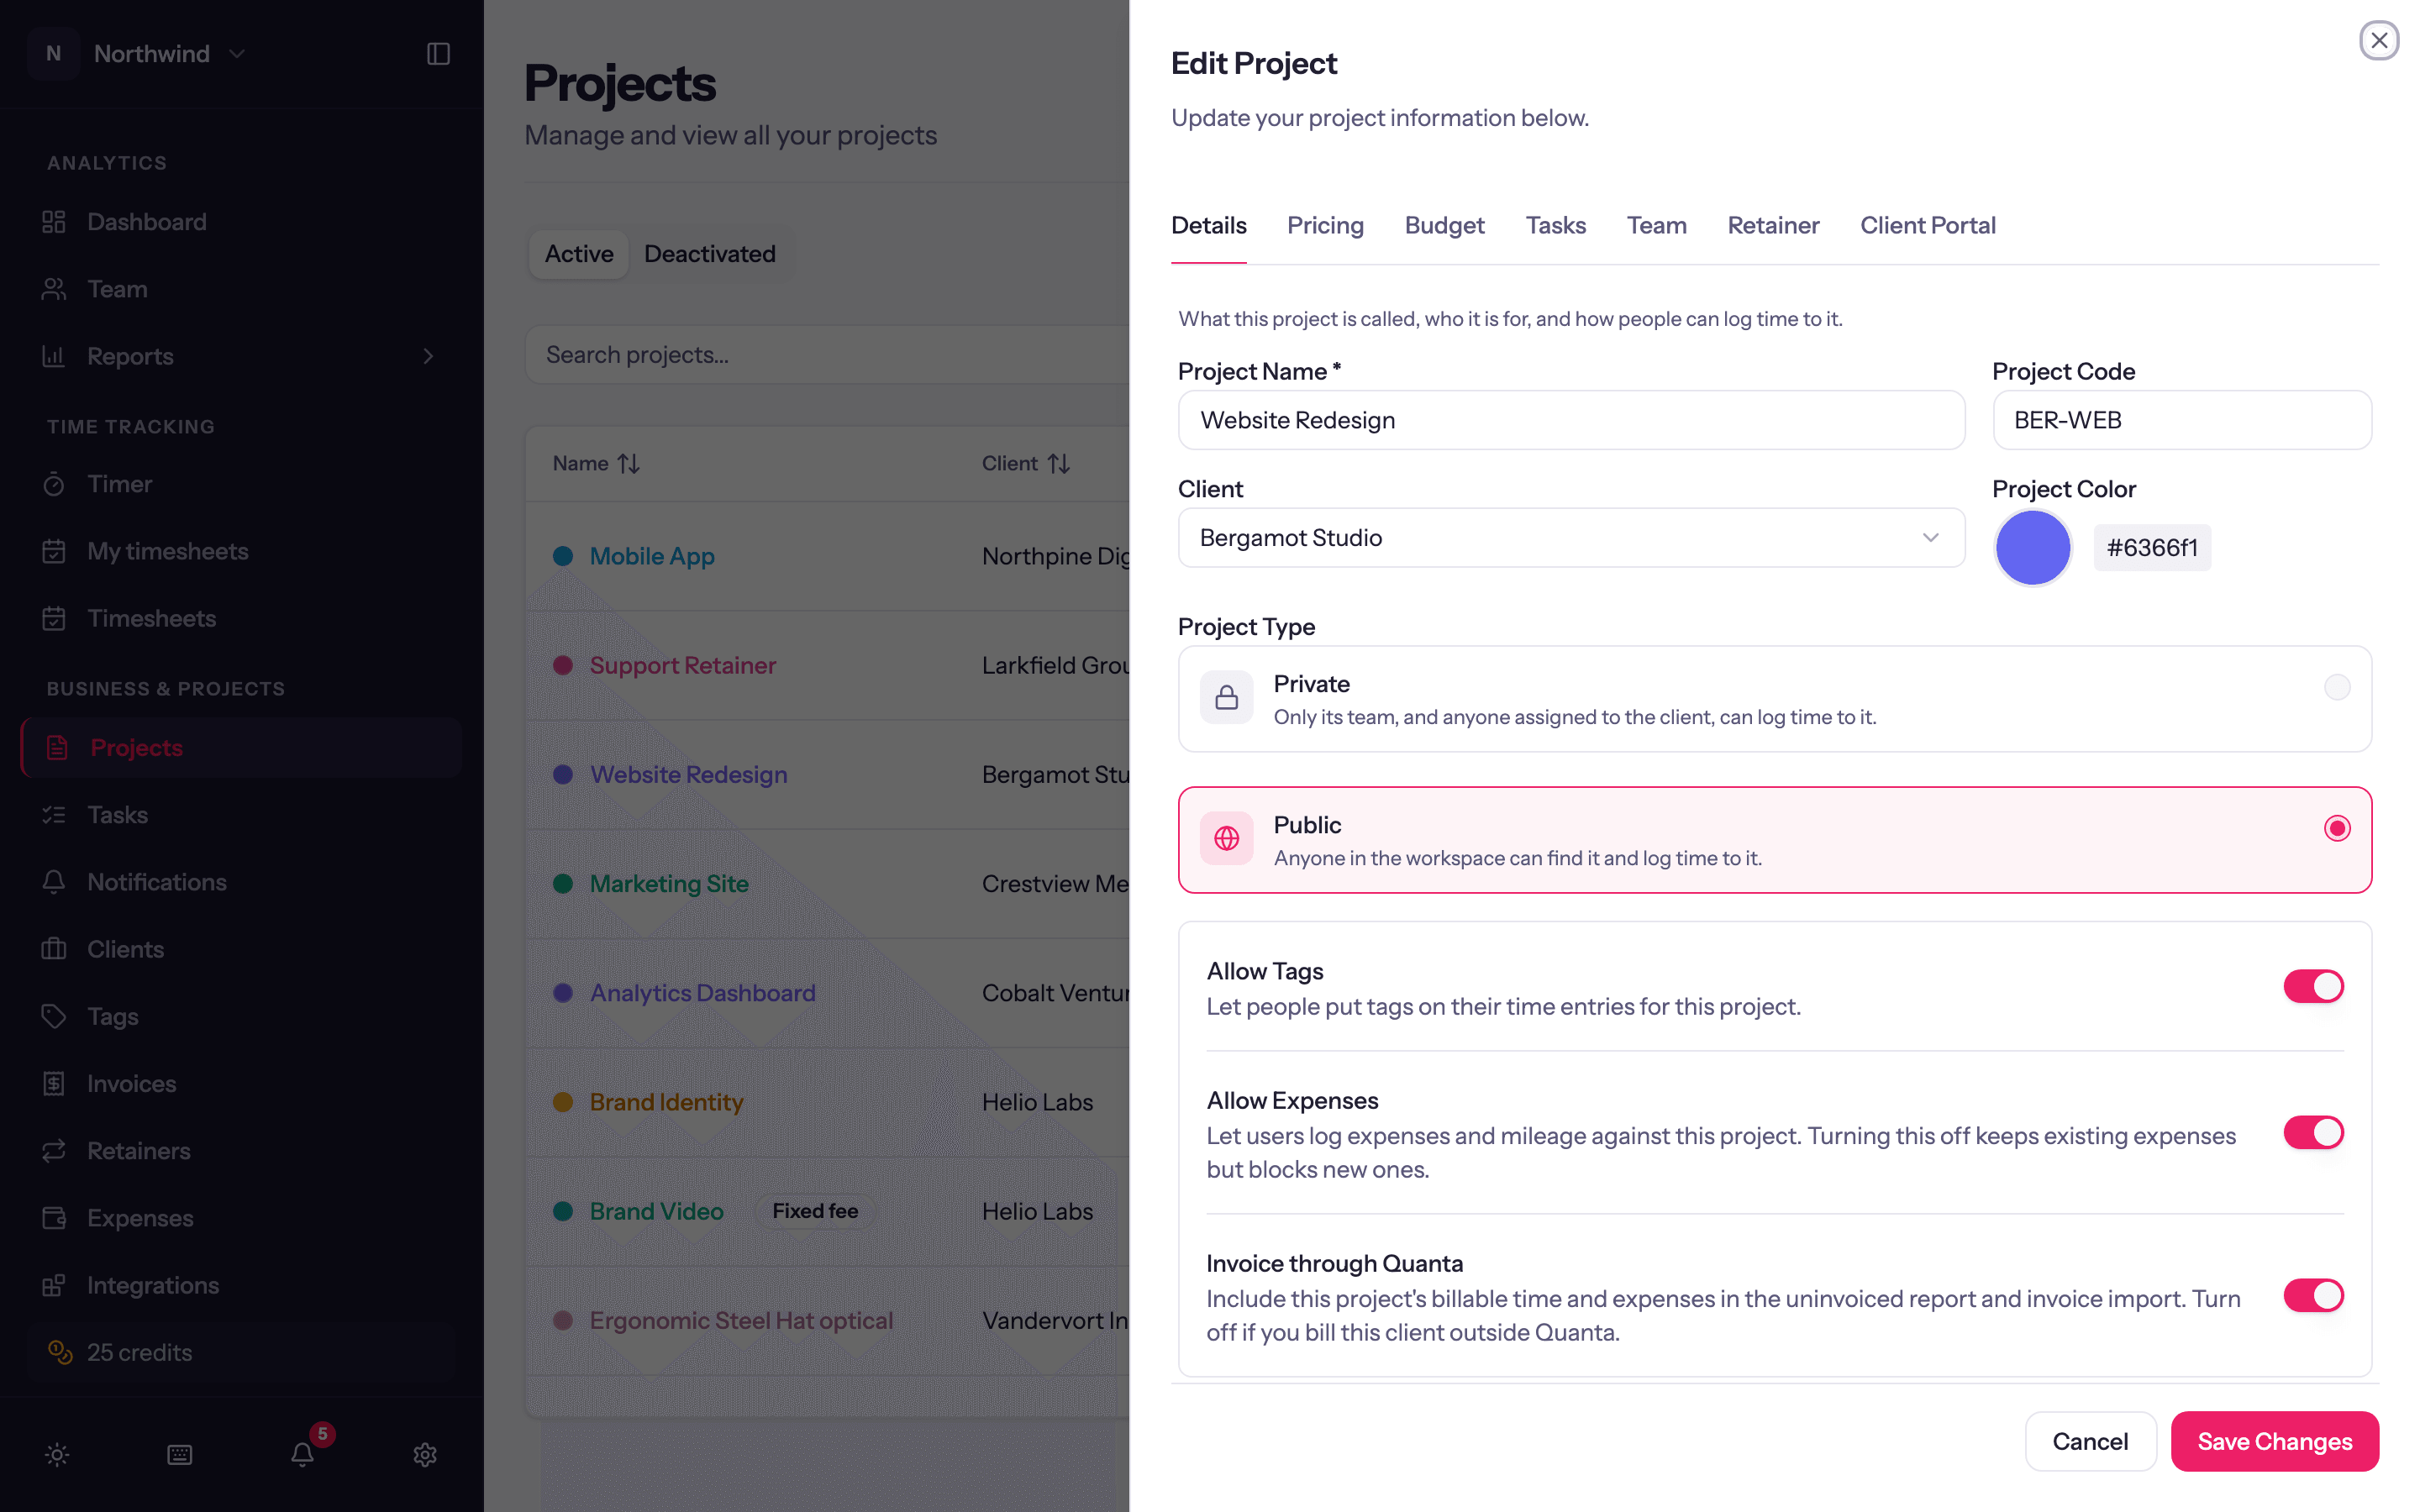Viewport: 2420px width, 1512px height.
Task: Sort projects by Client column
Action: click(x=1026, y=464)
